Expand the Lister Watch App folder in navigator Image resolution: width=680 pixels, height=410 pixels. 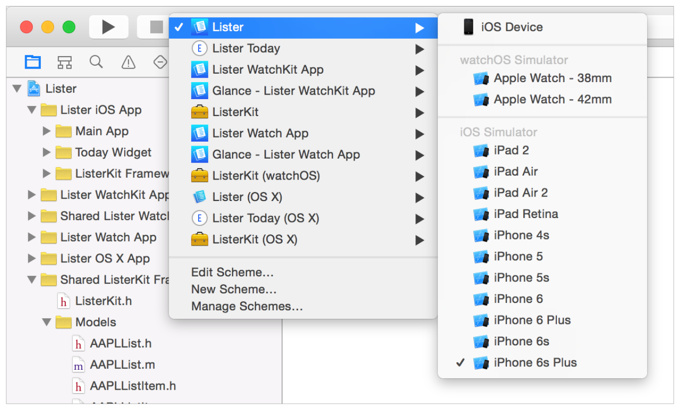pyautogui.click(x=32, y=237)
